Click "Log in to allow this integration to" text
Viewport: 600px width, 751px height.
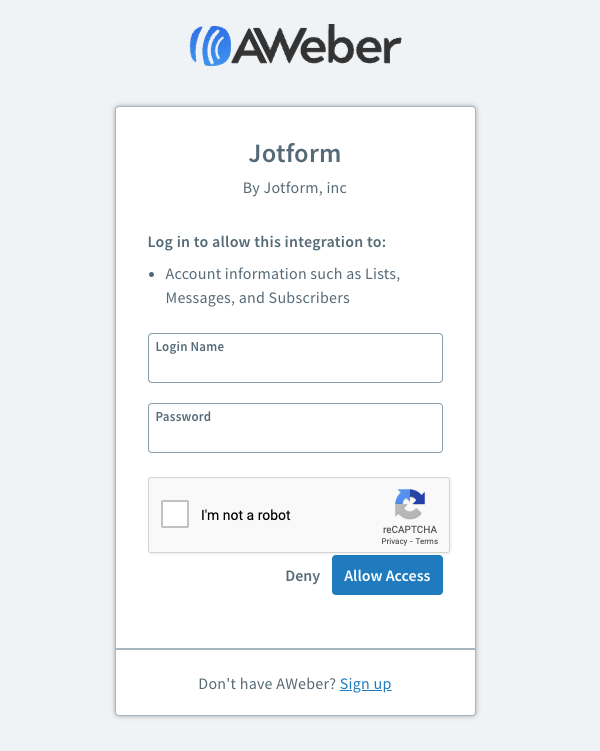[267, 242]
